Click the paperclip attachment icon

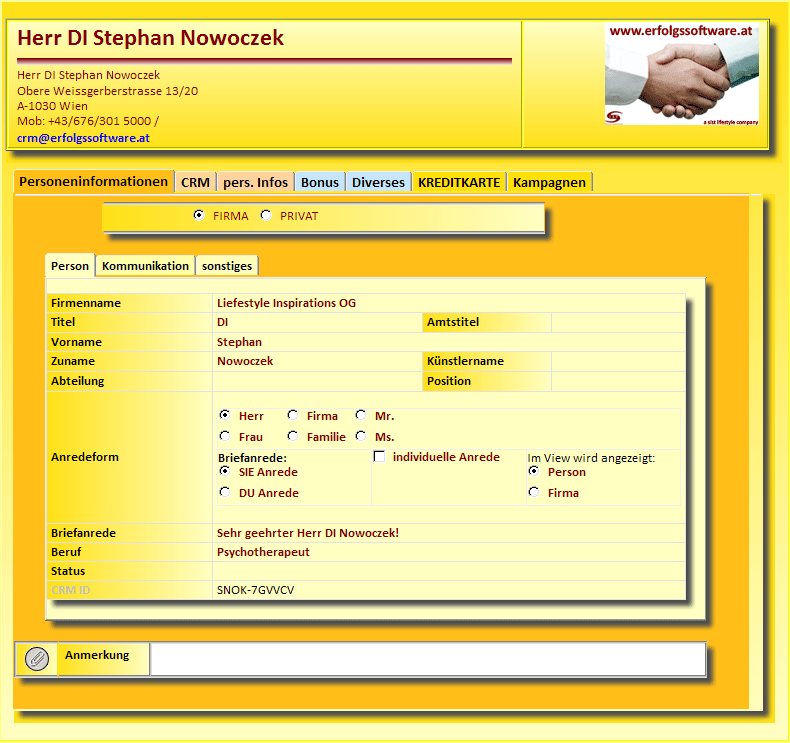37,659
